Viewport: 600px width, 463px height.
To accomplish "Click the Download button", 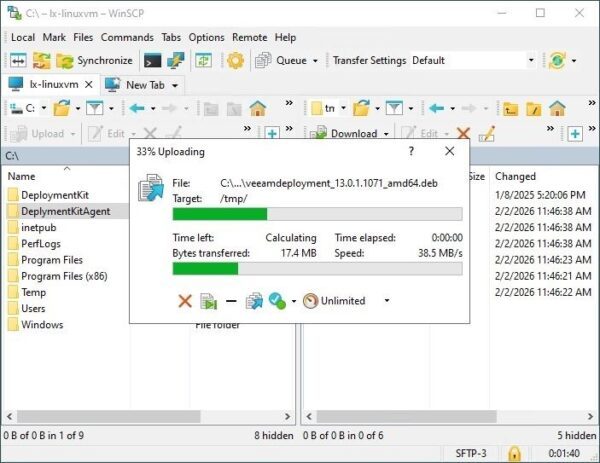I will coord(344,134).
